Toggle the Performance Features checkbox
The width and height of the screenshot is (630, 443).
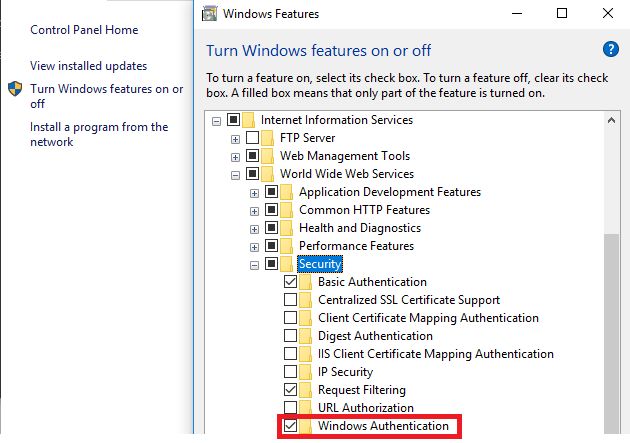tap(272, 245)
